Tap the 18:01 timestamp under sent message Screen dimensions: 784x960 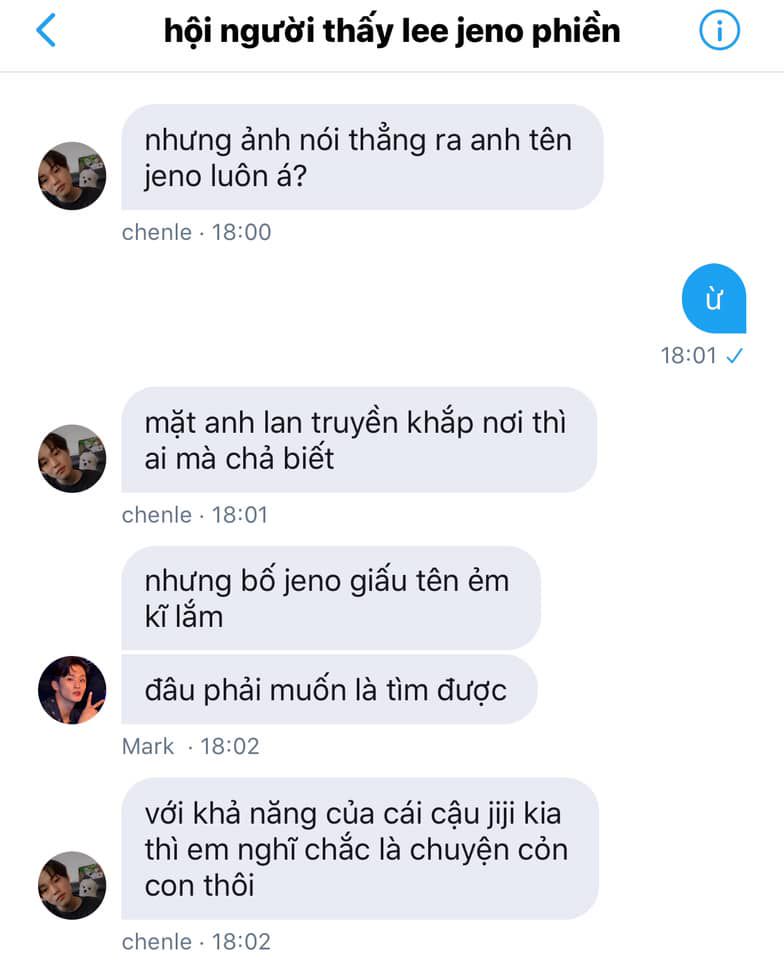[689, 356]
